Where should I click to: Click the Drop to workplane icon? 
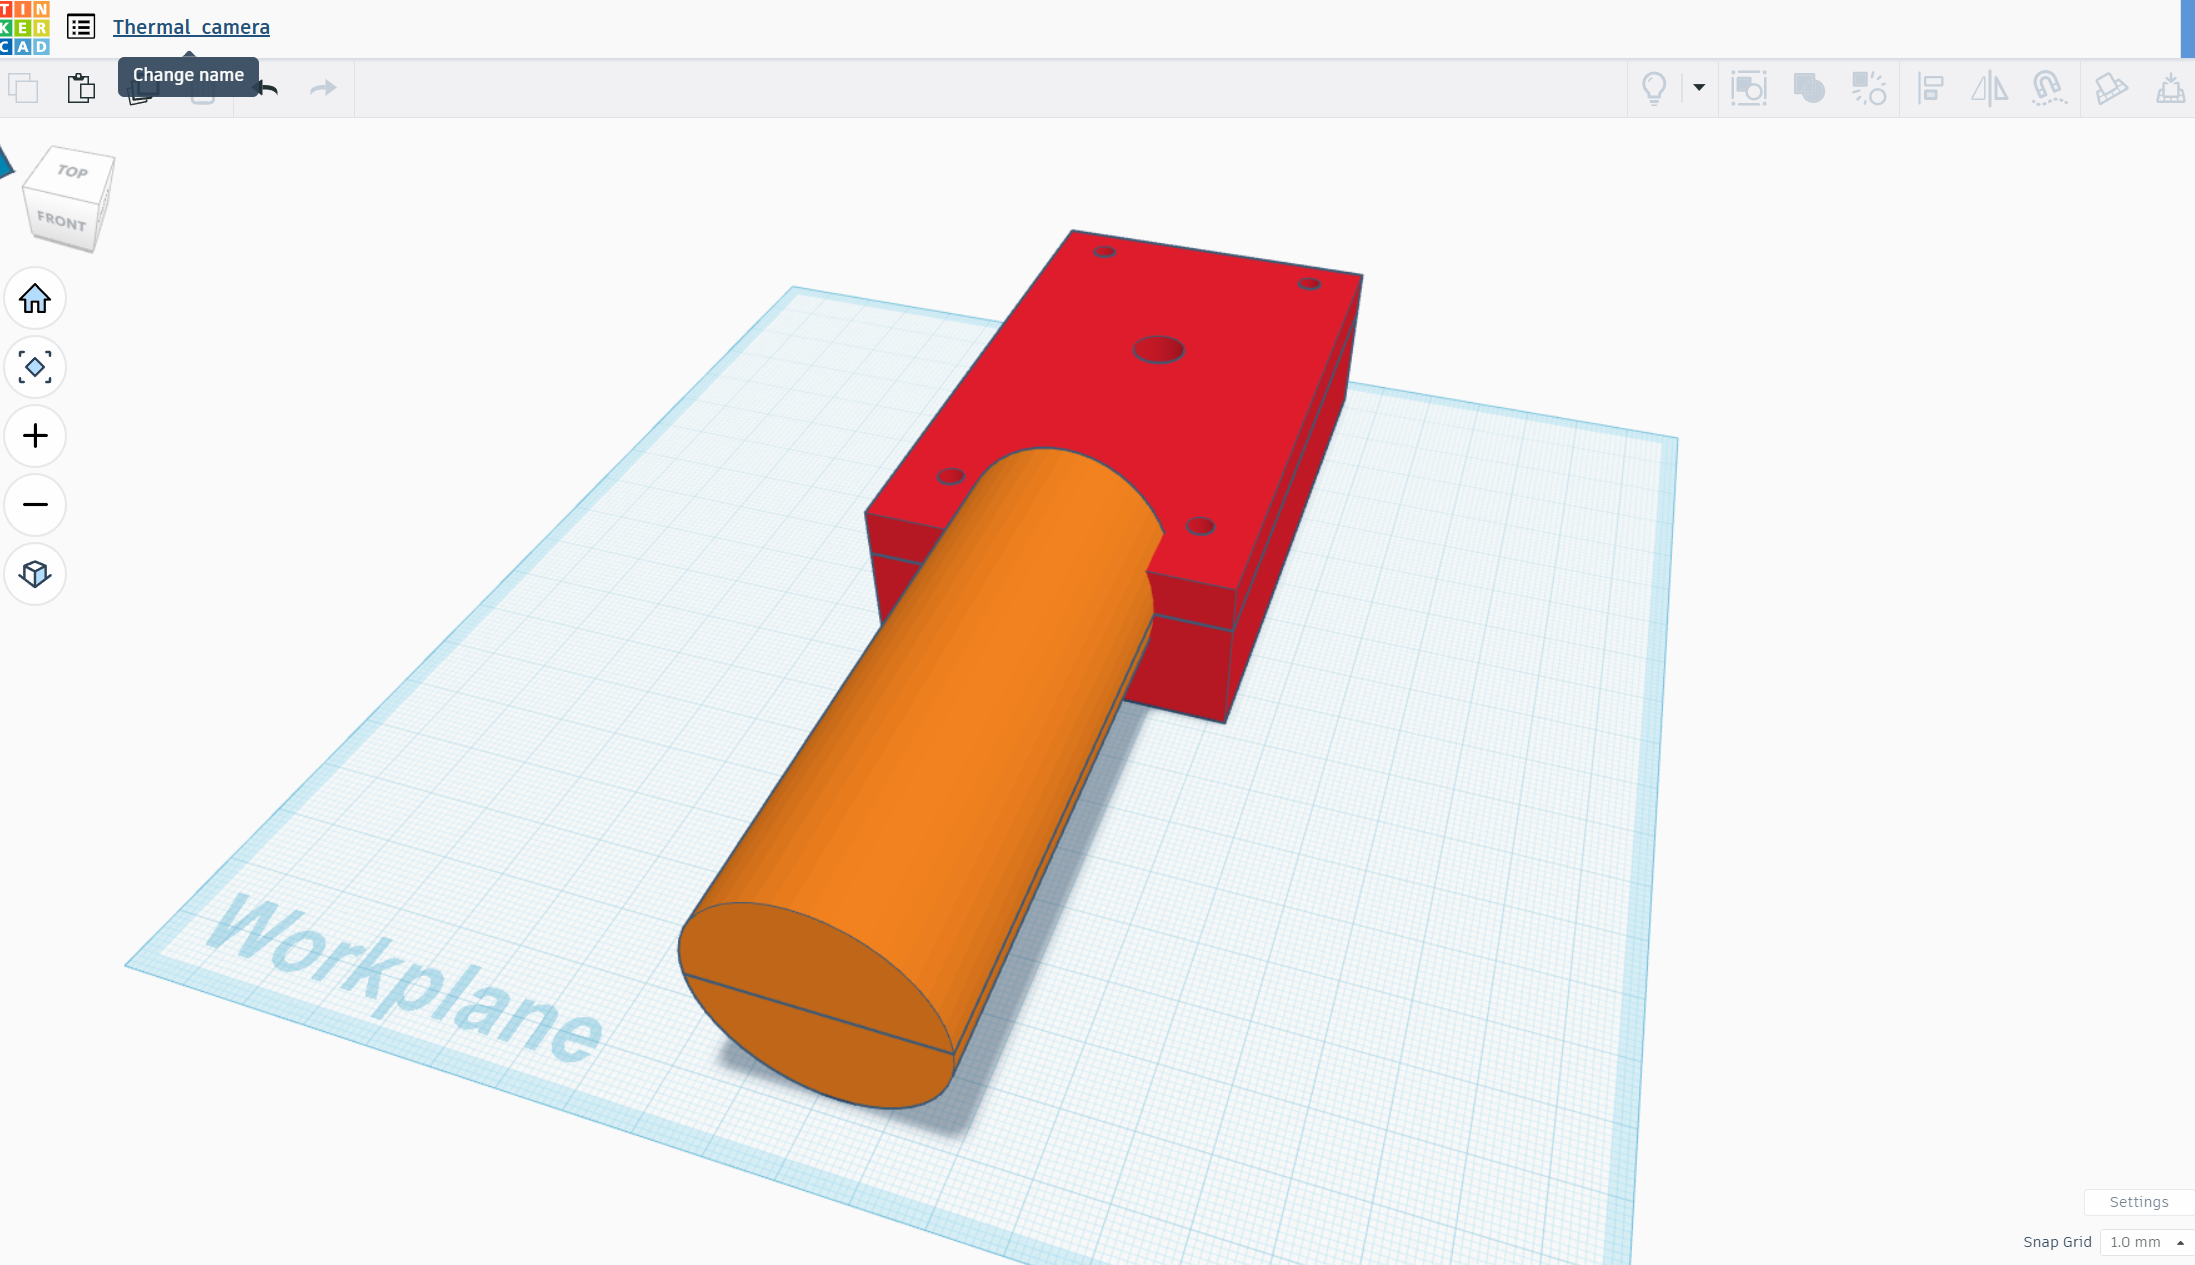[x=2170, y=88]
